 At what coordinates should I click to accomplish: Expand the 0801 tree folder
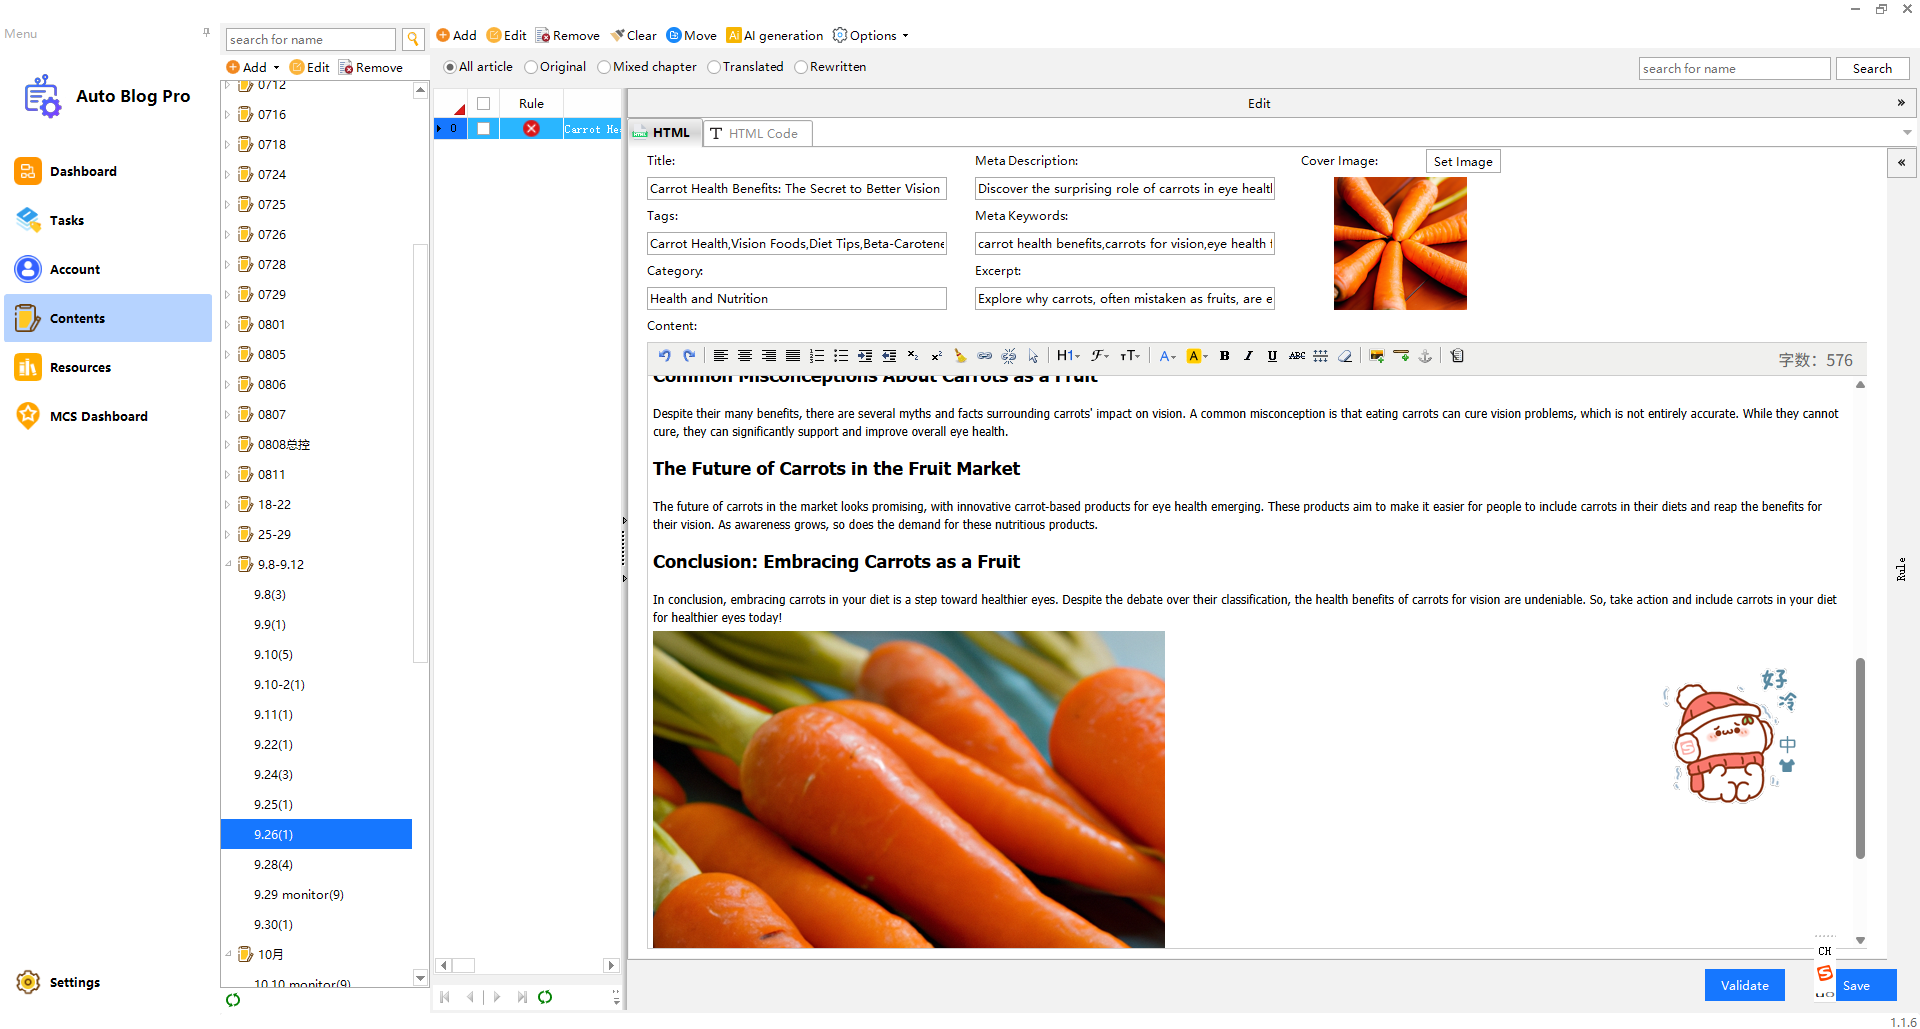(x=228, y=324)
